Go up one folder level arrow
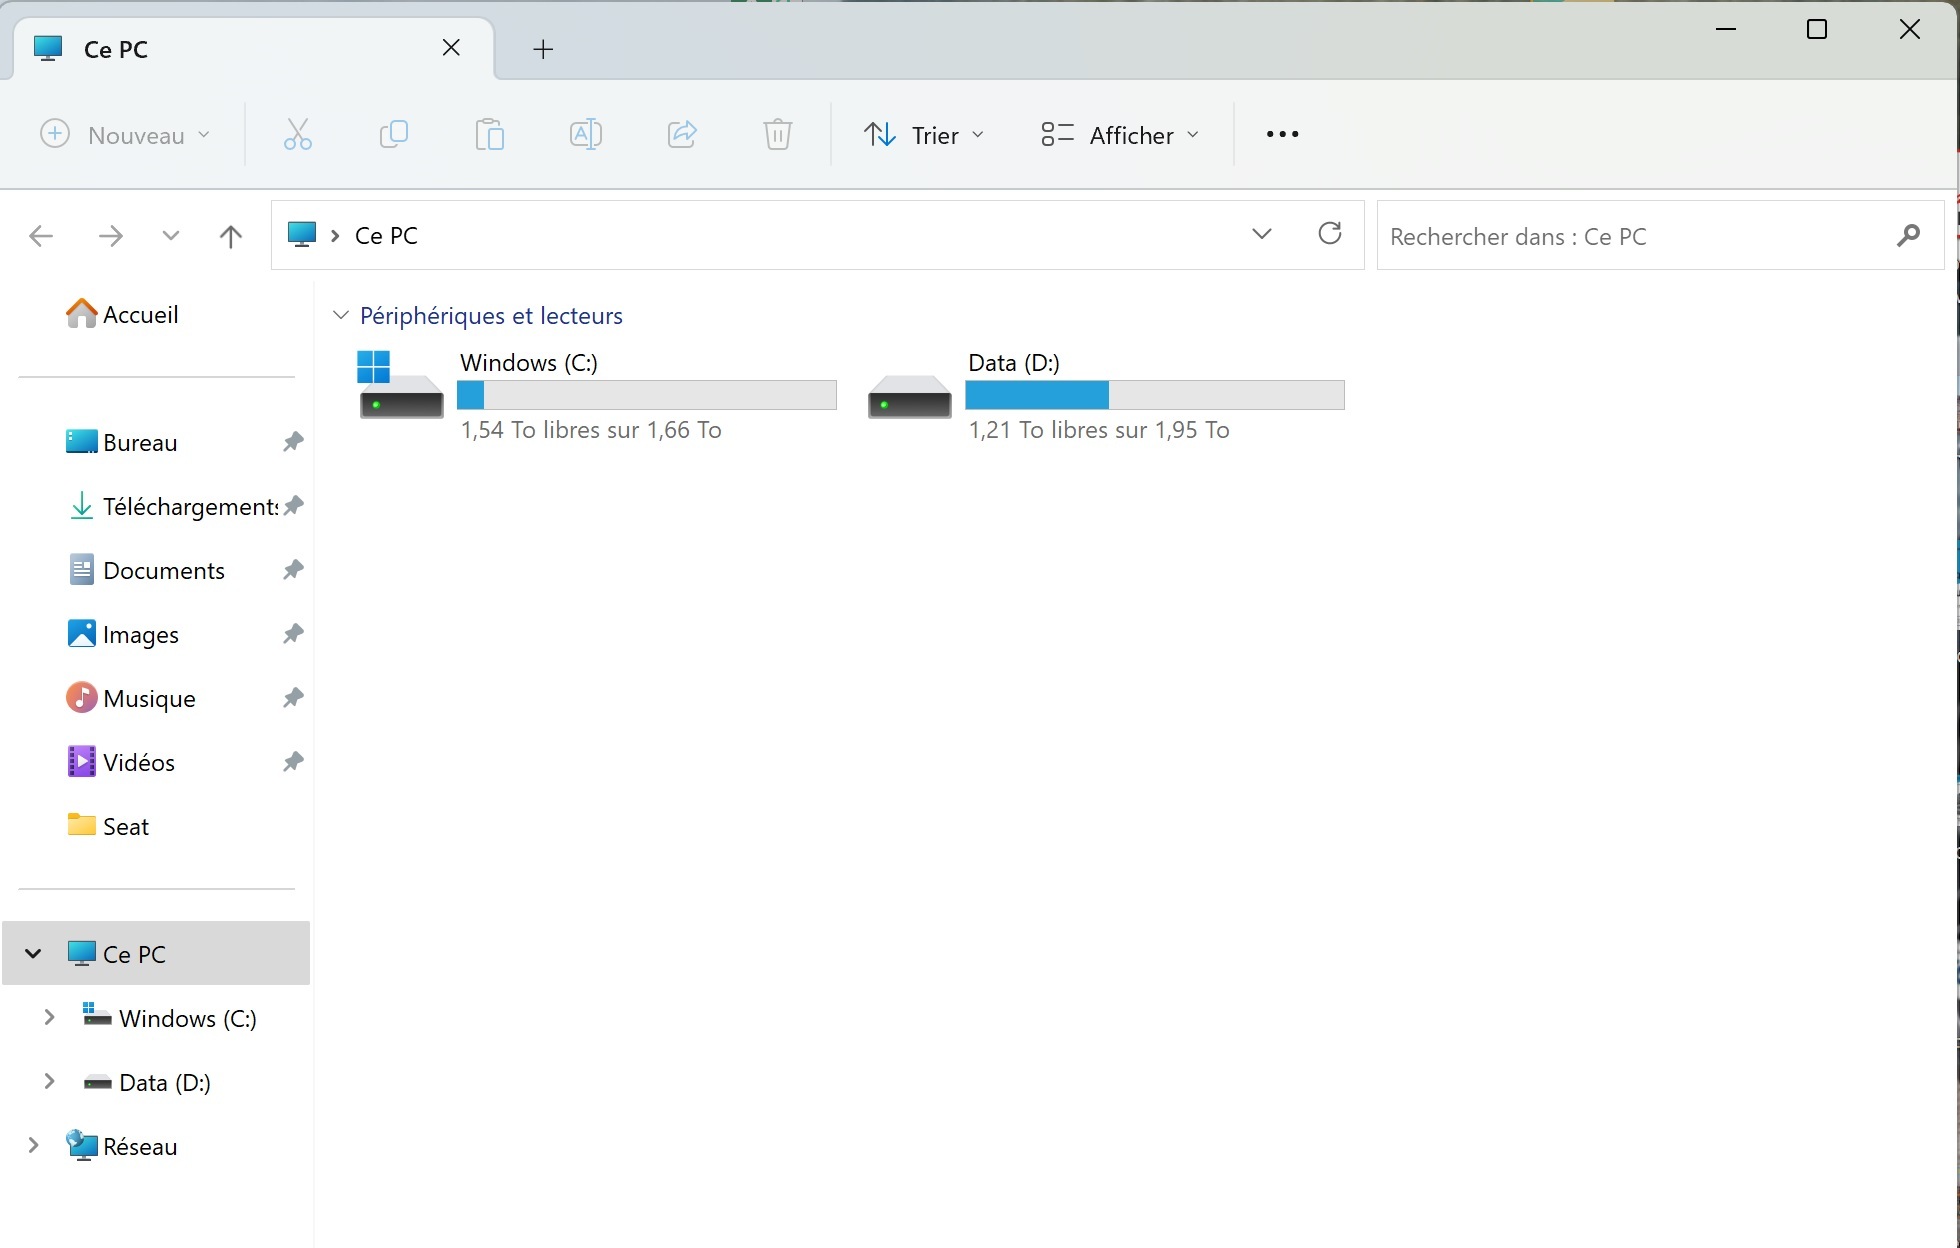1960x1248 pixels. 230,236
